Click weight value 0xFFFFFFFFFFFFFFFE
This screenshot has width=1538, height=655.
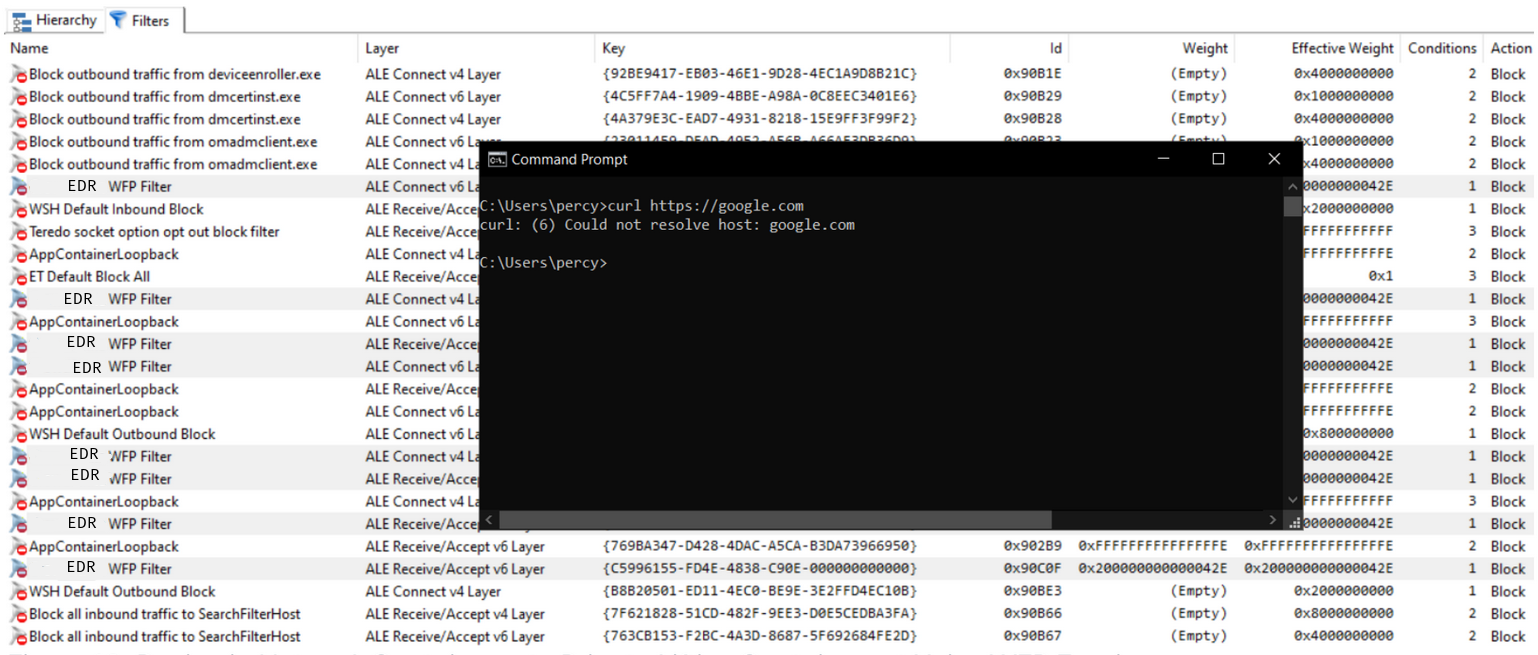[1153, 547]
